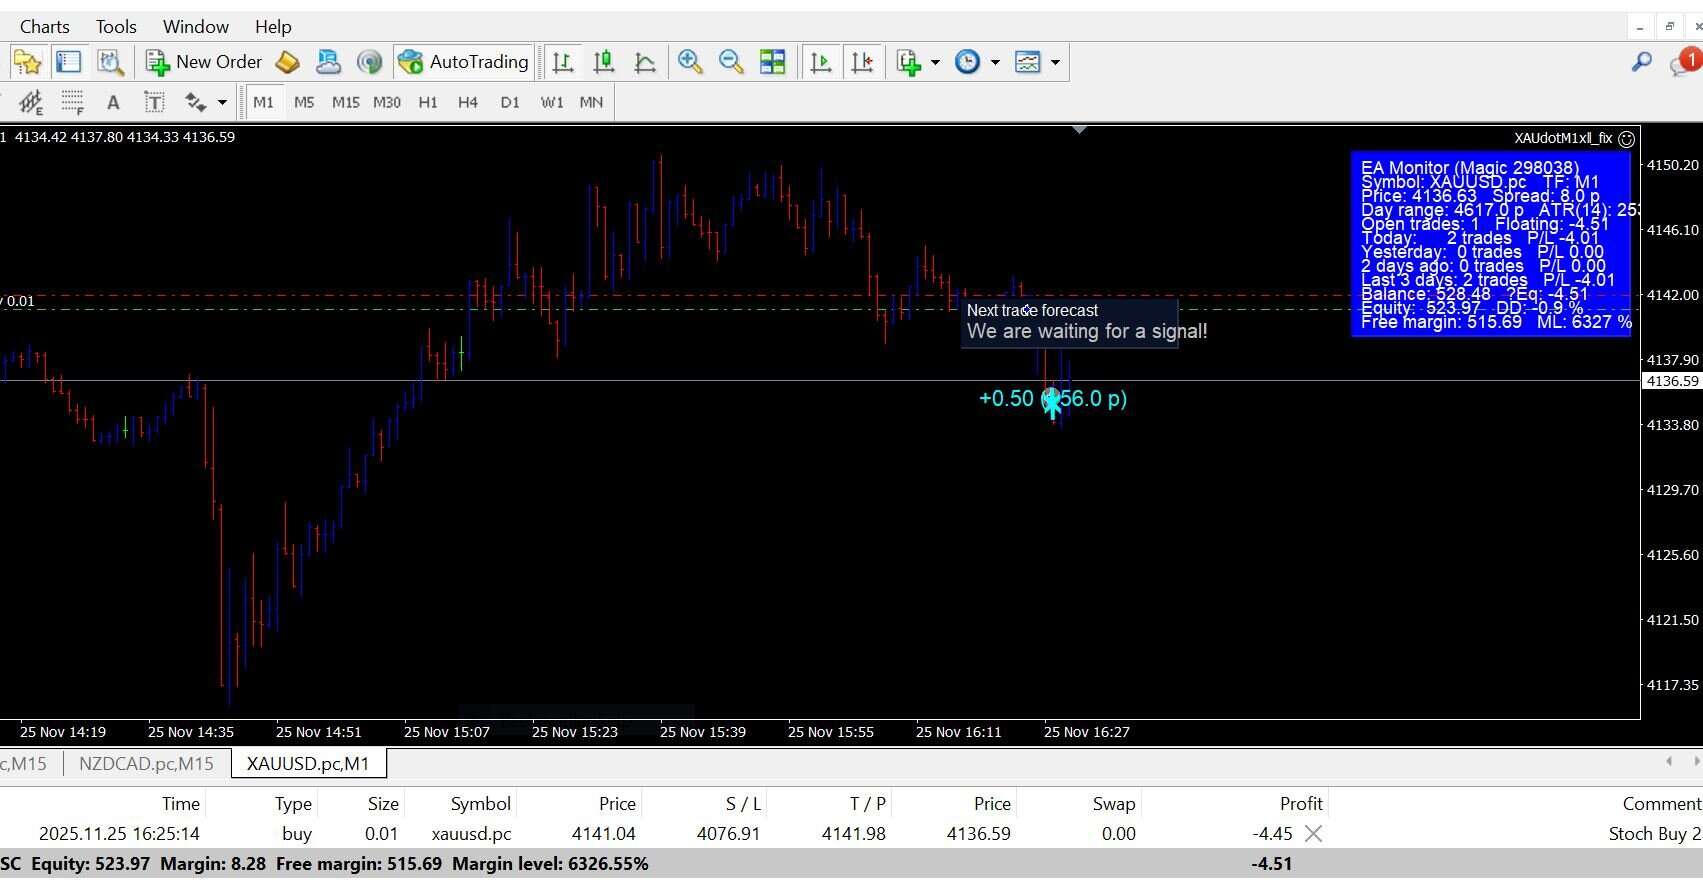Open the Tools menu
This screenshot has height=890, width=1703.
pos(116,27)
